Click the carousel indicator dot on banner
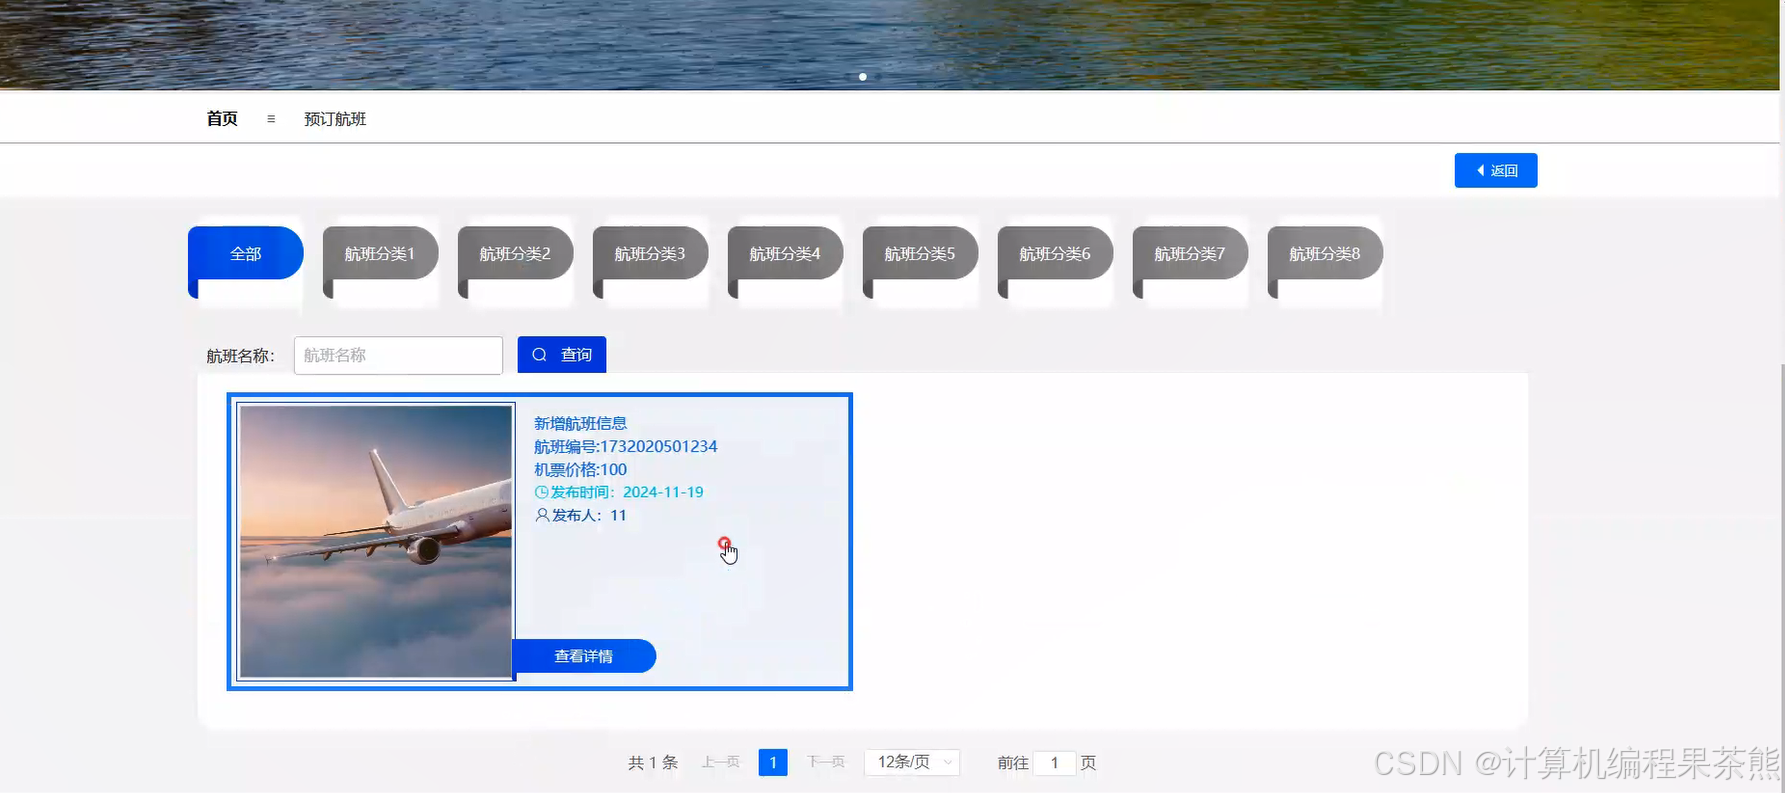 point(863,77)
